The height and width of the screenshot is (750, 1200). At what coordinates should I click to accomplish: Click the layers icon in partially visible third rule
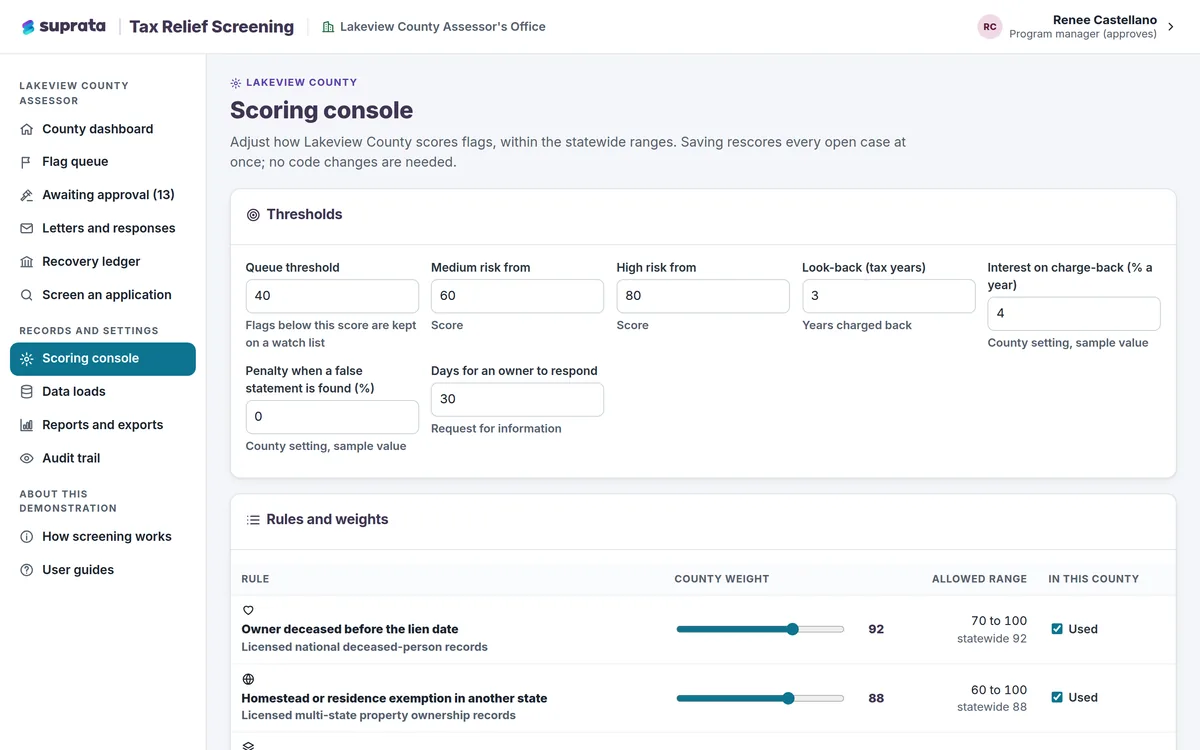[x=248, y=745]
